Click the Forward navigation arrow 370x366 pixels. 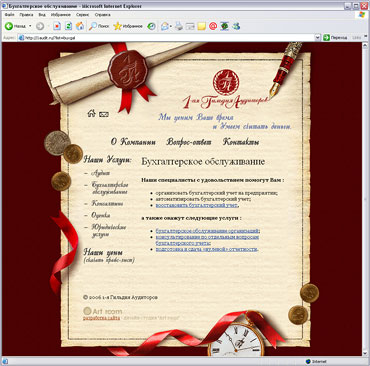pos(40,26)
